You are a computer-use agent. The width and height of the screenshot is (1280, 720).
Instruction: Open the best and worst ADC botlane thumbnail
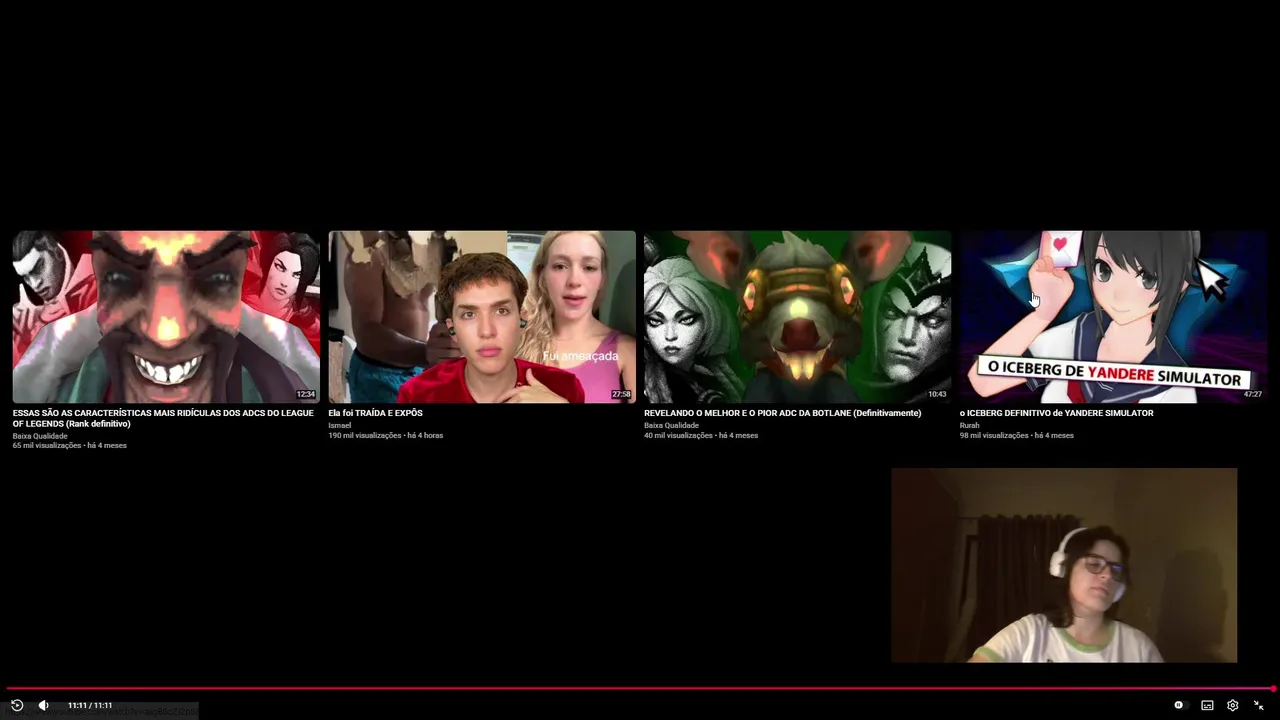(x=797, y=317)
